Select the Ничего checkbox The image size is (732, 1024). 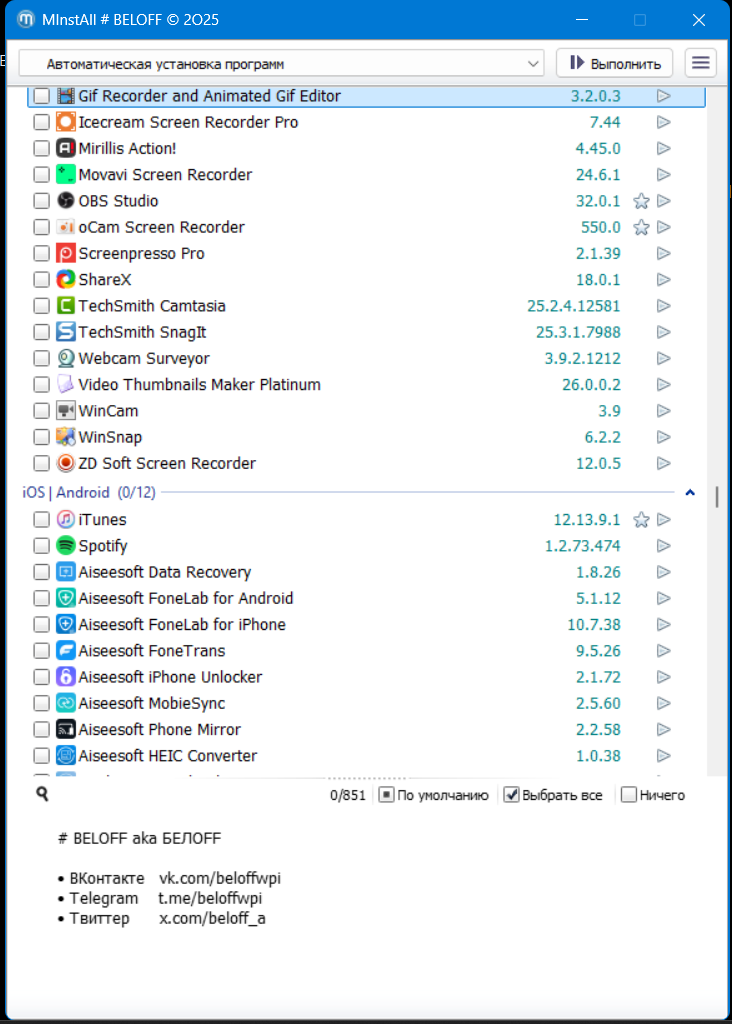click(628, 795)
